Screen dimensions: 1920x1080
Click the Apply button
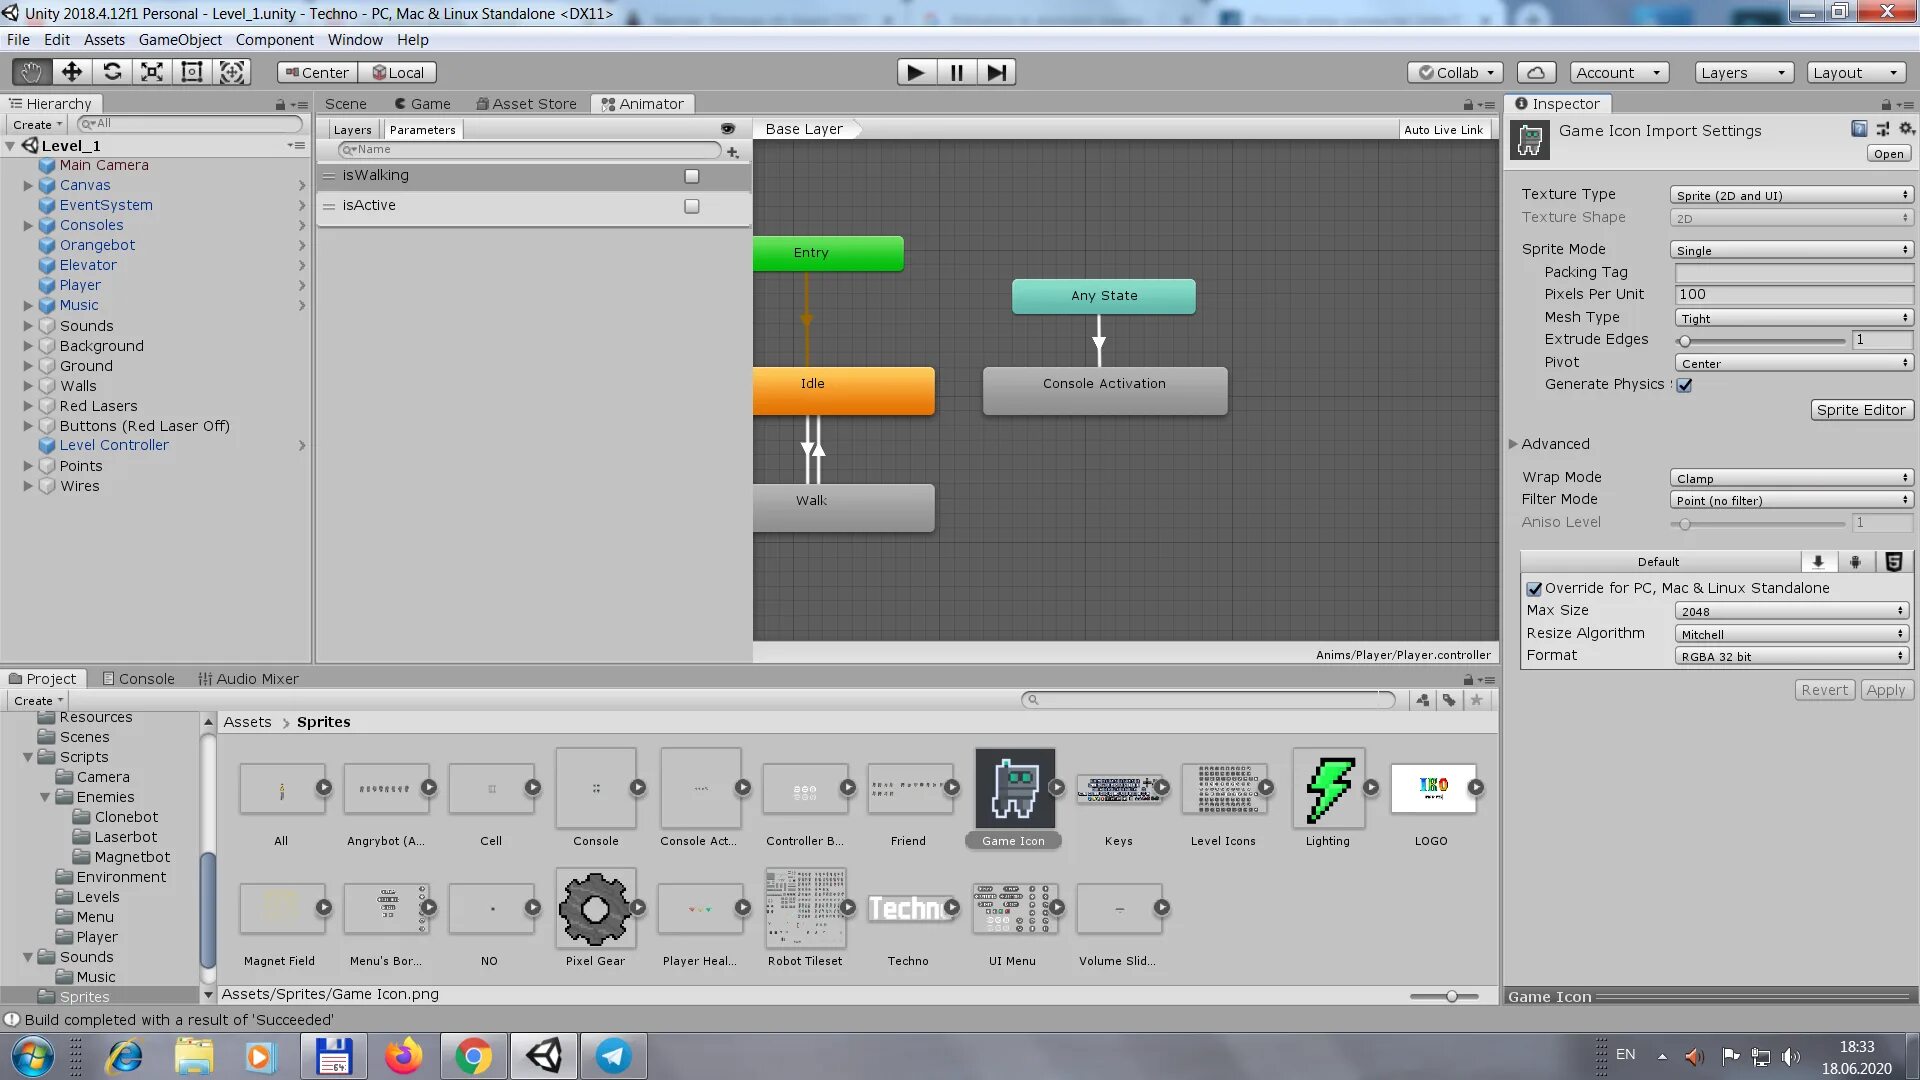point(1885,690)
